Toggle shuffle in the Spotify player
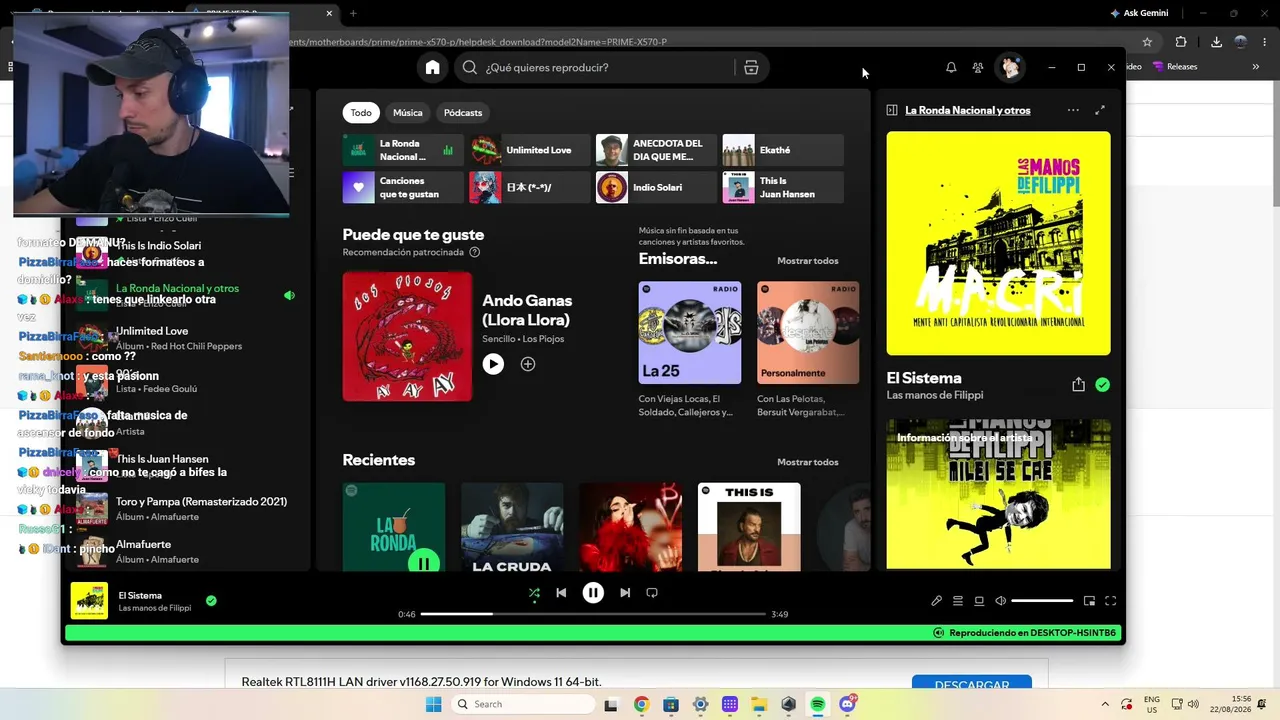 pyautogui.click(x=534, y=593)
